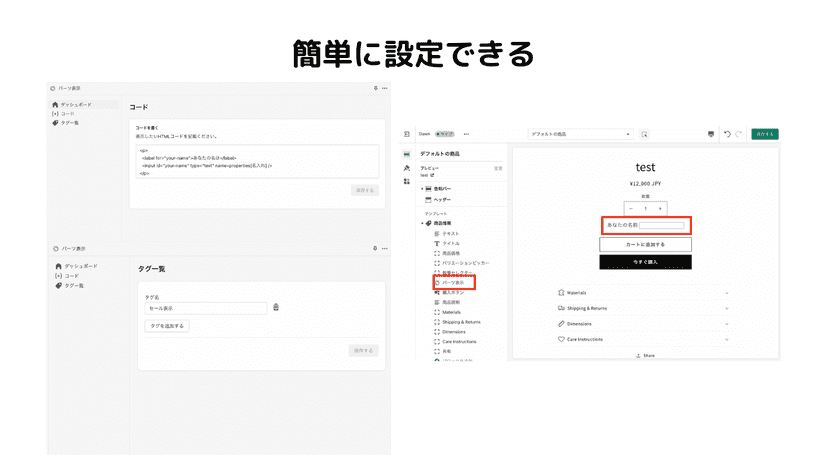The width and height of the screenshot is (828, 466).
Task: Open theme settings paintbrush icon in the left rail
Action: pyautogui.click(x=407, y=168)
